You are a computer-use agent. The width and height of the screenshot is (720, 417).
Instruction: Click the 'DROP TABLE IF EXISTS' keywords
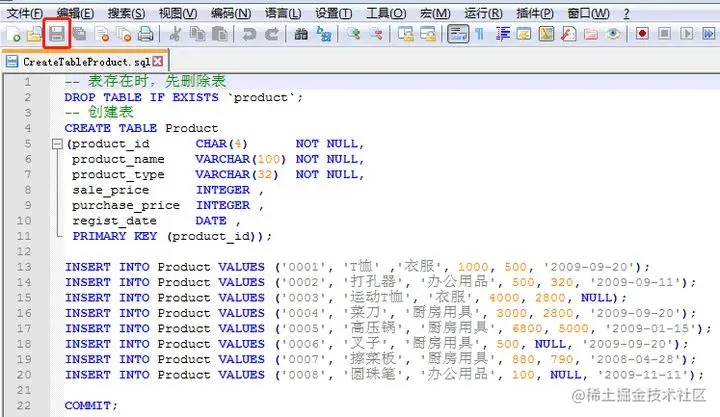141,97
